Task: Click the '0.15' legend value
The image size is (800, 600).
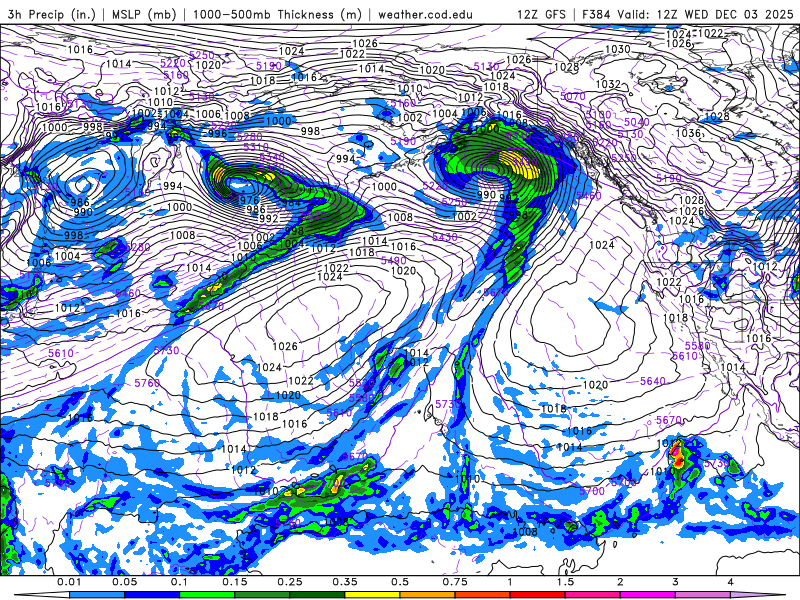Action: (x=235, y=582)
